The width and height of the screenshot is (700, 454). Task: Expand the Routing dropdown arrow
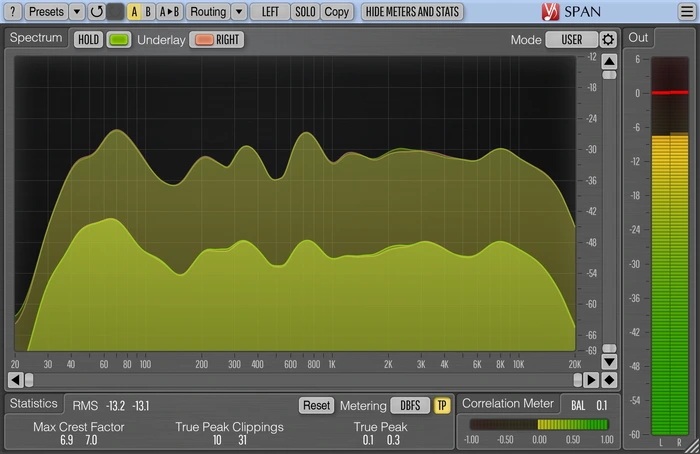(x=238, y=12)
